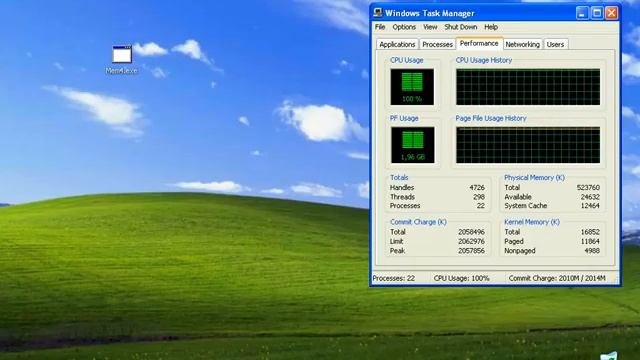Click the CPU Usage History graph
The height and width of the screenshot is (360, 640).
click(528, 87)
